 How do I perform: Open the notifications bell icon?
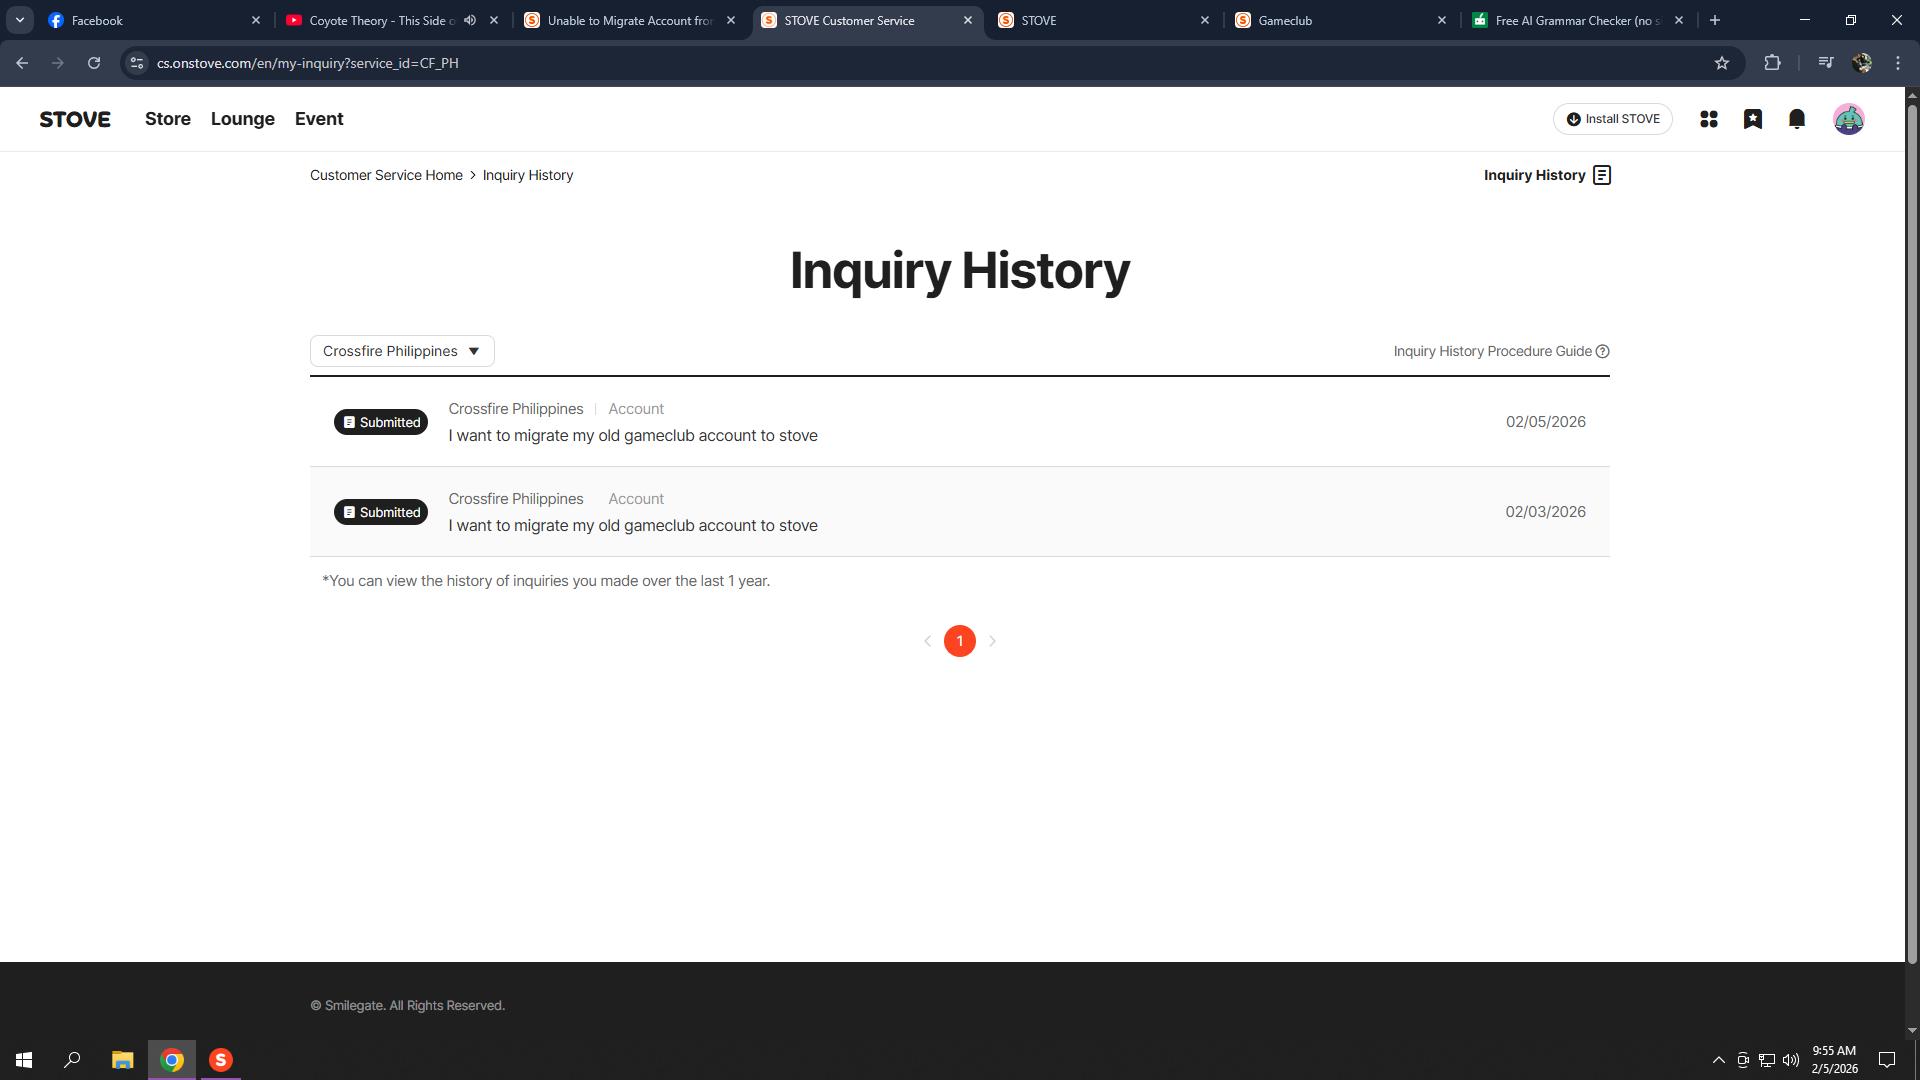pyautogui.click(x=1796, y=119)
